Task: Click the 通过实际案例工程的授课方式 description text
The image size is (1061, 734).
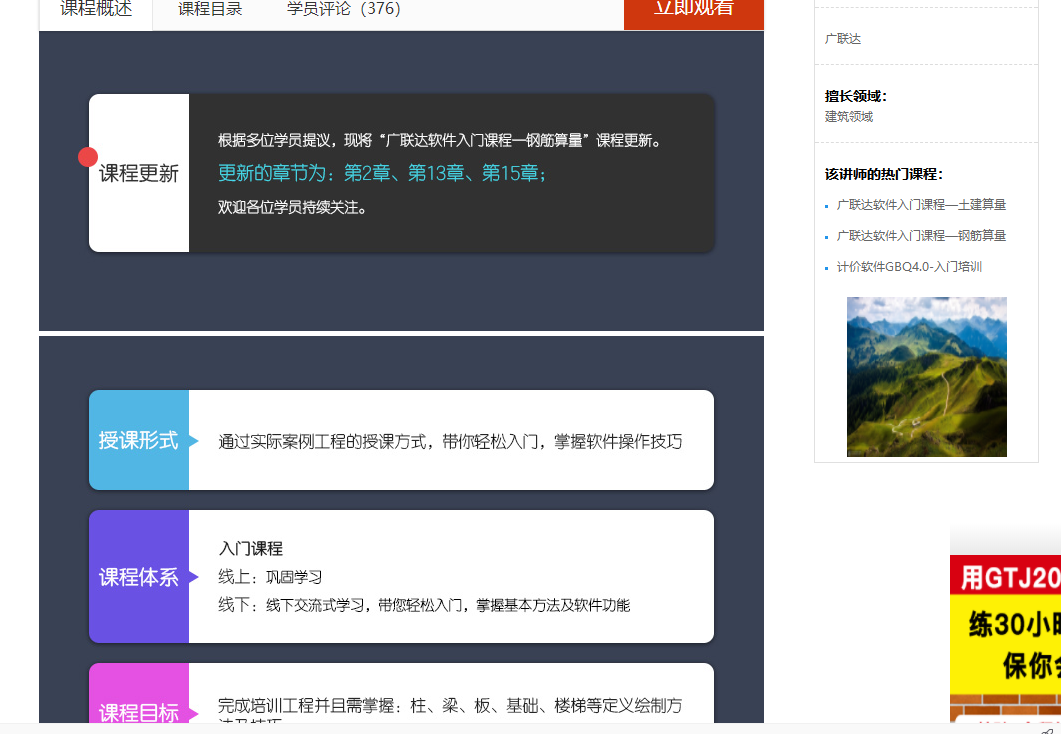Action: (x=450, y=441)
